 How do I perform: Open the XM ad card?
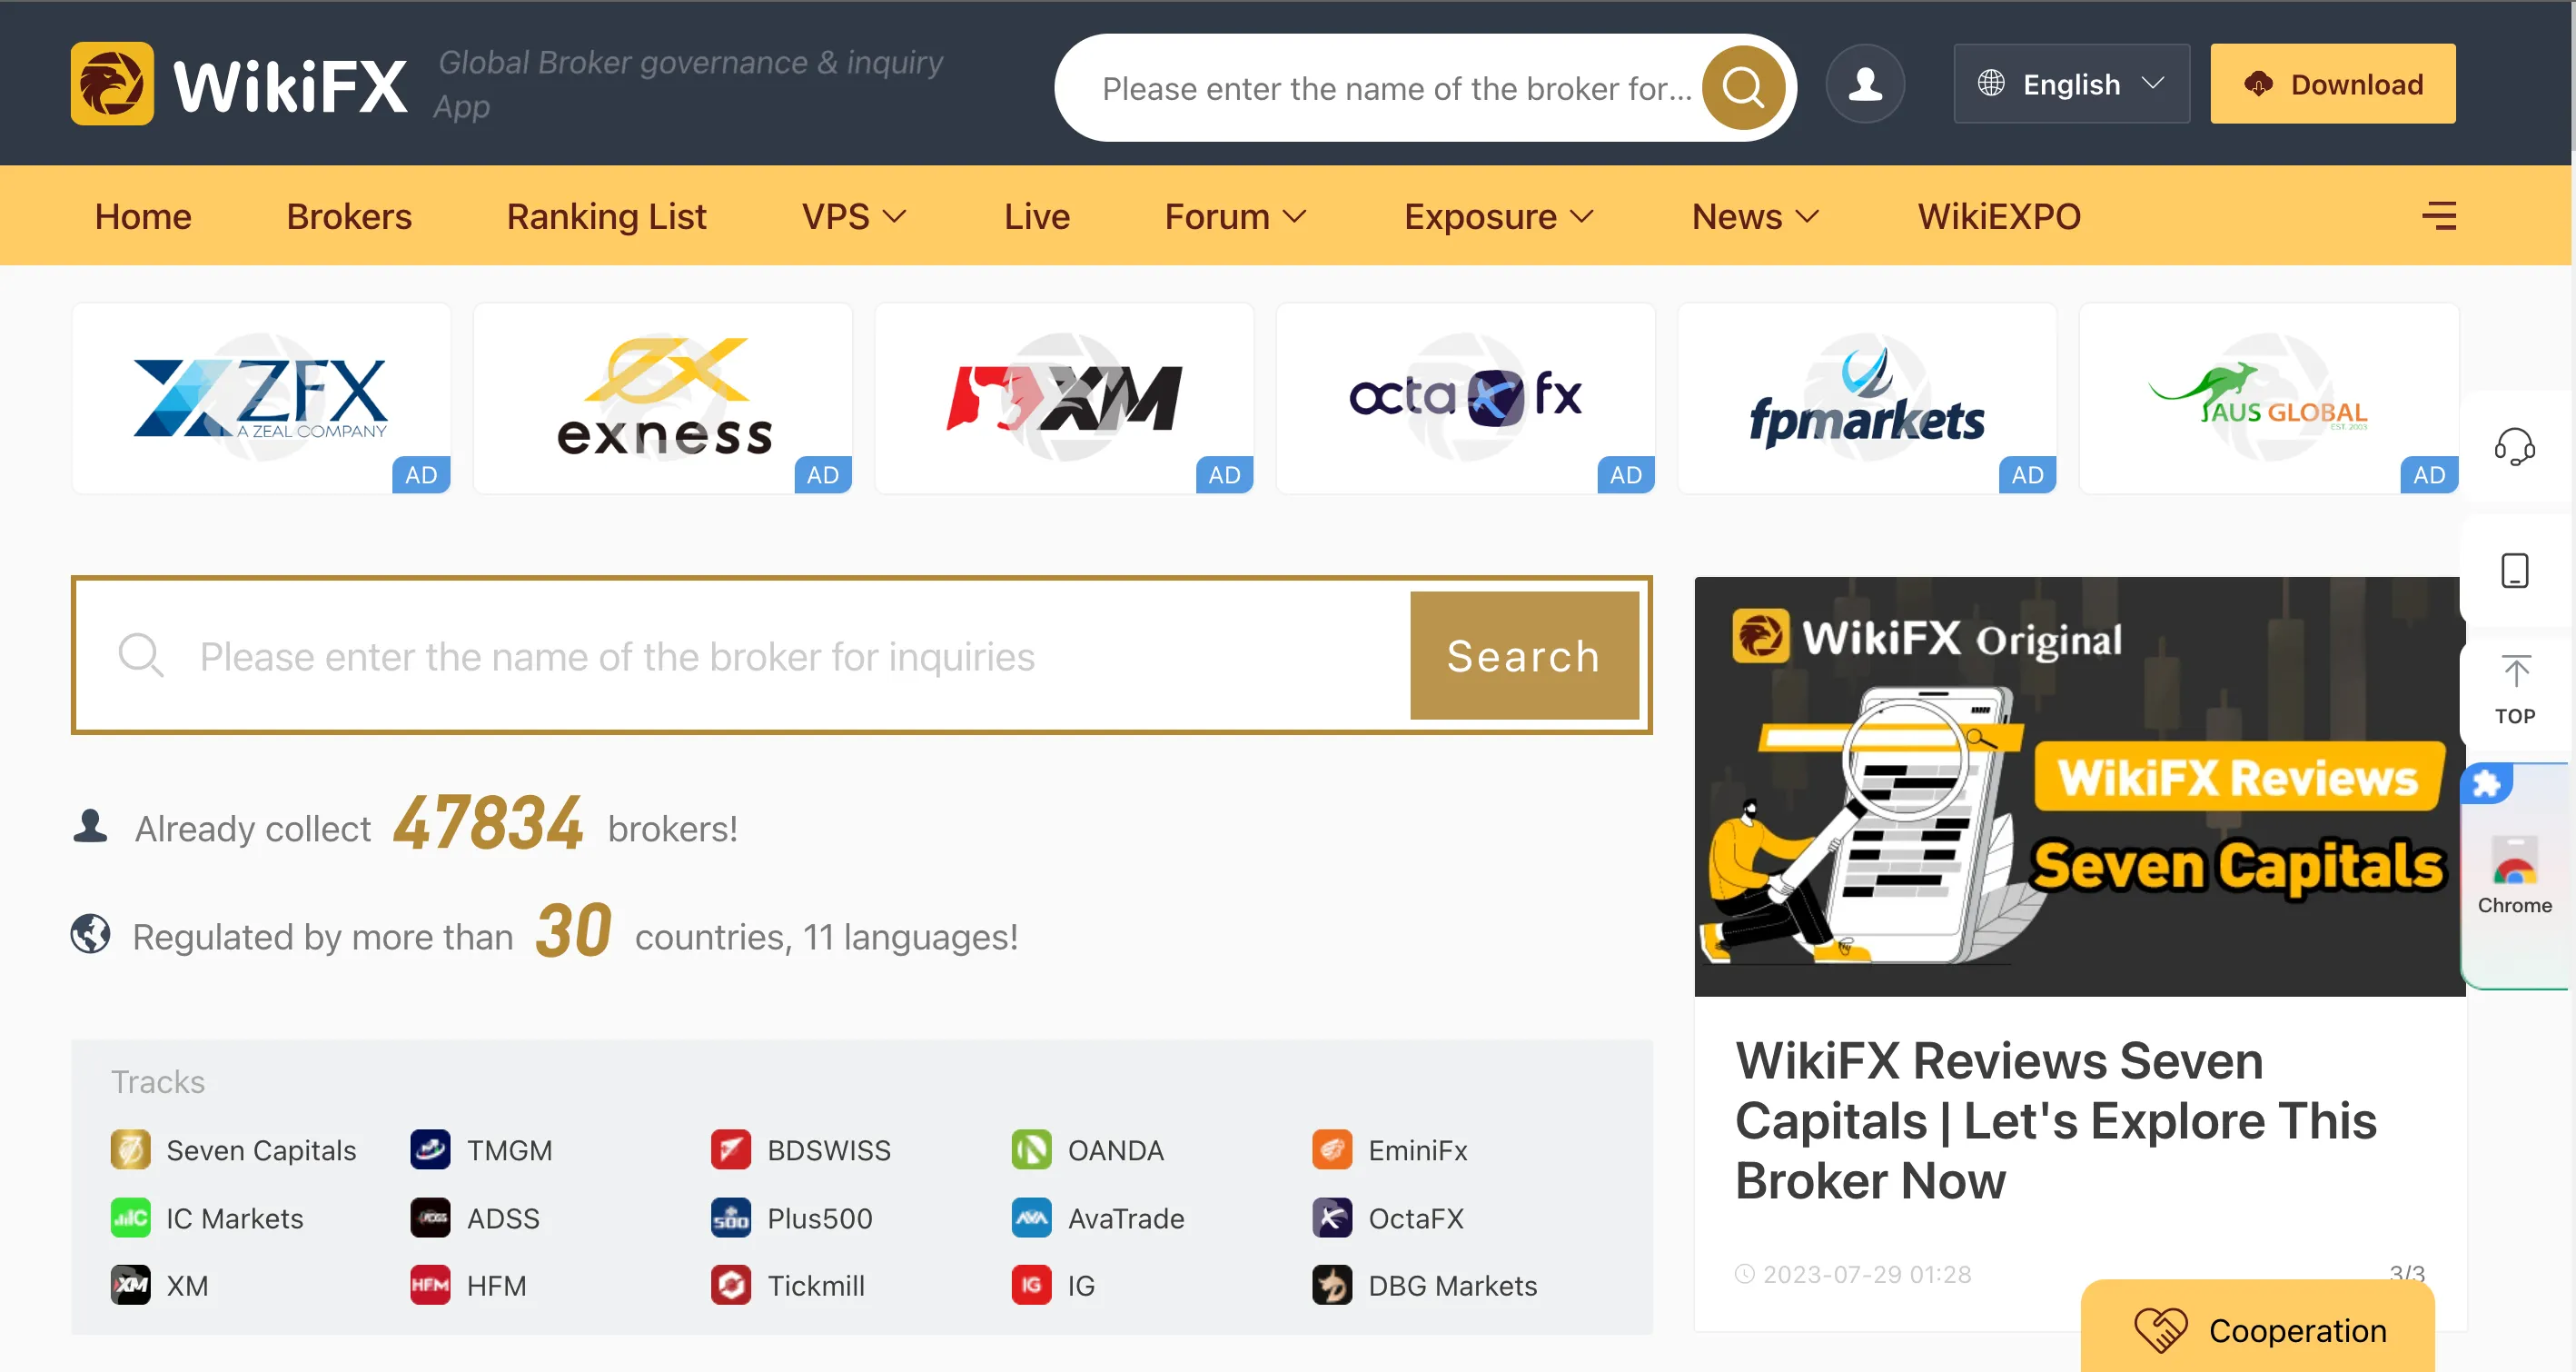point(1064,398)
